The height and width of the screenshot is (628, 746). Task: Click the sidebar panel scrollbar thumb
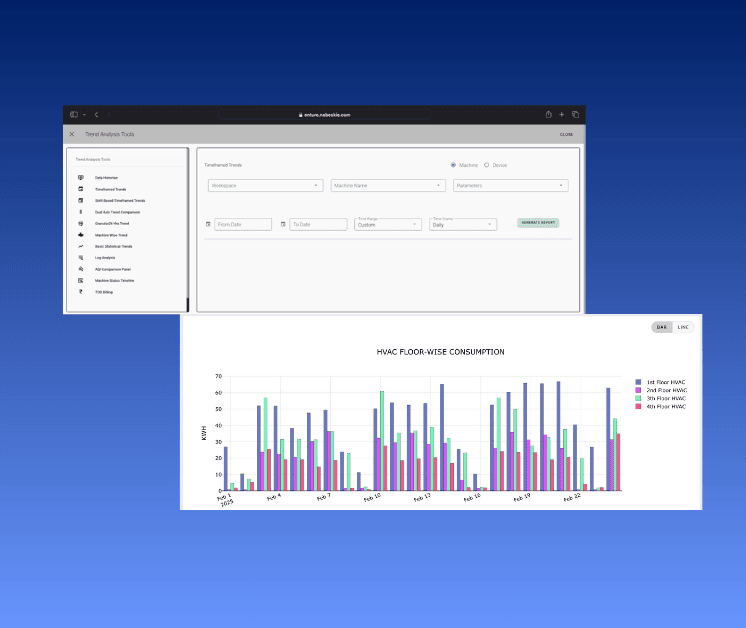[187, 304]
